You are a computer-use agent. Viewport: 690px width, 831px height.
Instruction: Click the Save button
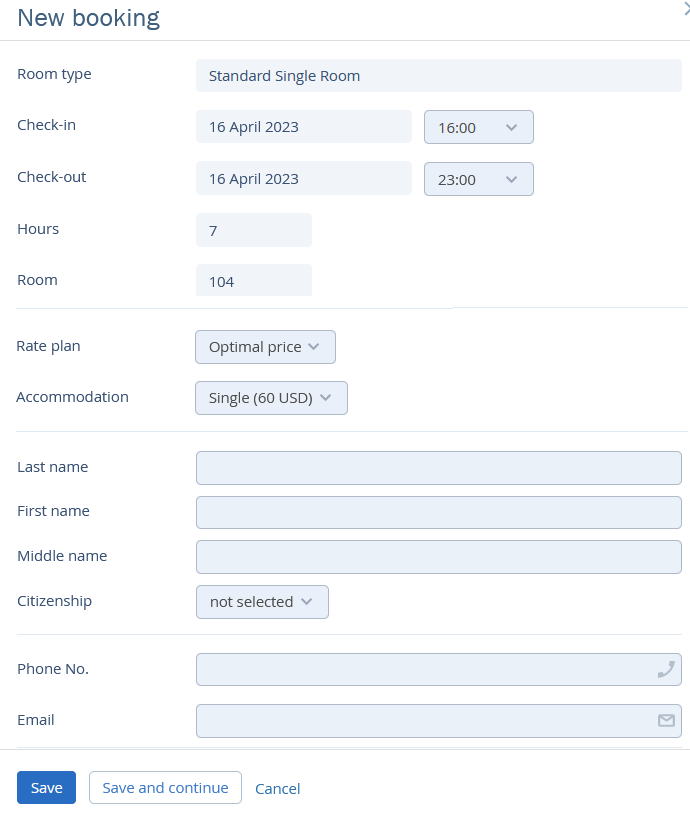click(x=47, y=788)
